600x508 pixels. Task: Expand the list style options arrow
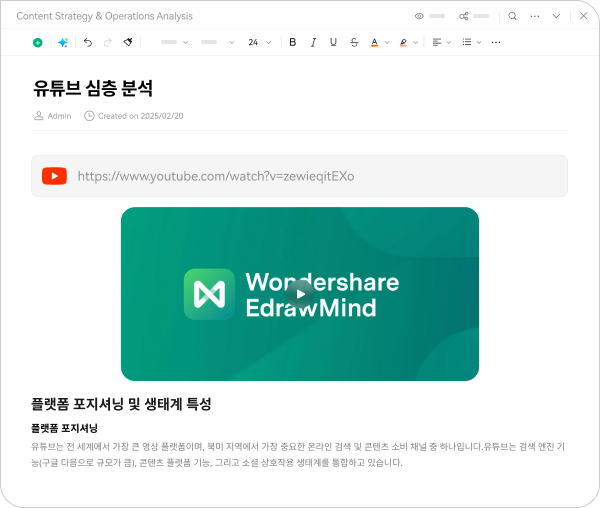pyautogui.click(x=479, y=42)
